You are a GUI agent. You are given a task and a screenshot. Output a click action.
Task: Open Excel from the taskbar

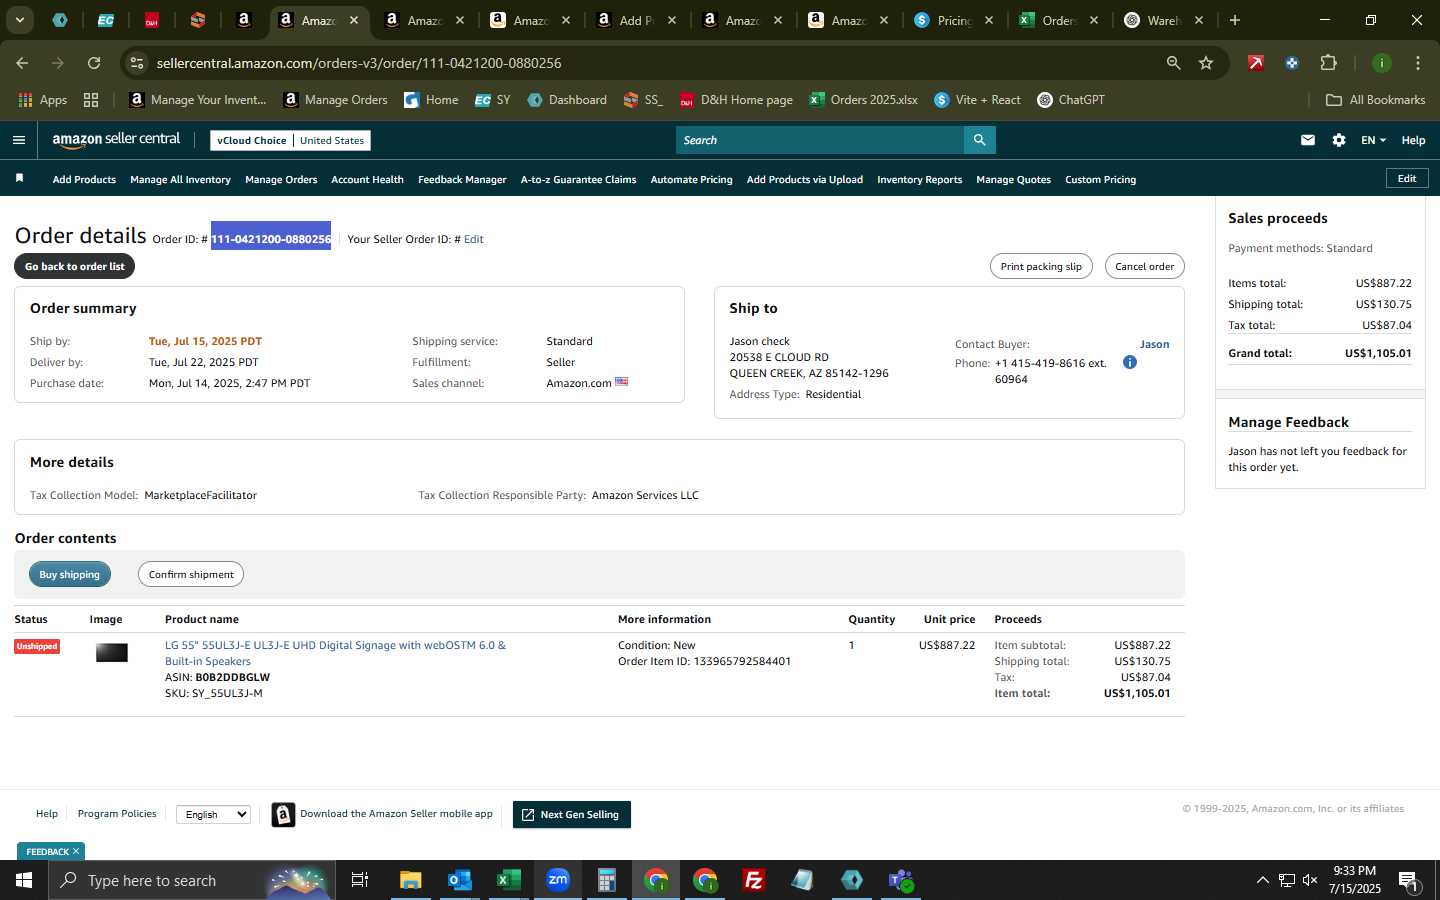tap(508, 880)
